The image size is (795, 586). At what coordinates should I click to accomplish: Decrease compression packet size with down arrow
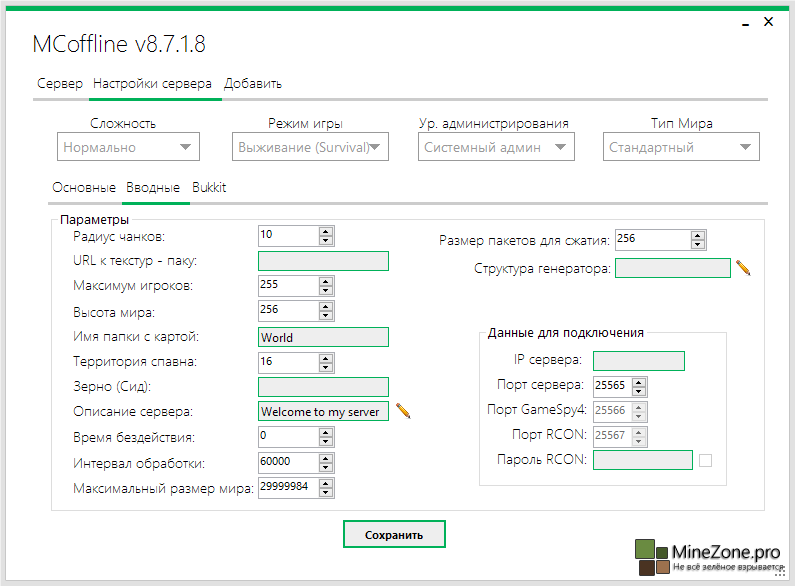(x=698, y=243)
